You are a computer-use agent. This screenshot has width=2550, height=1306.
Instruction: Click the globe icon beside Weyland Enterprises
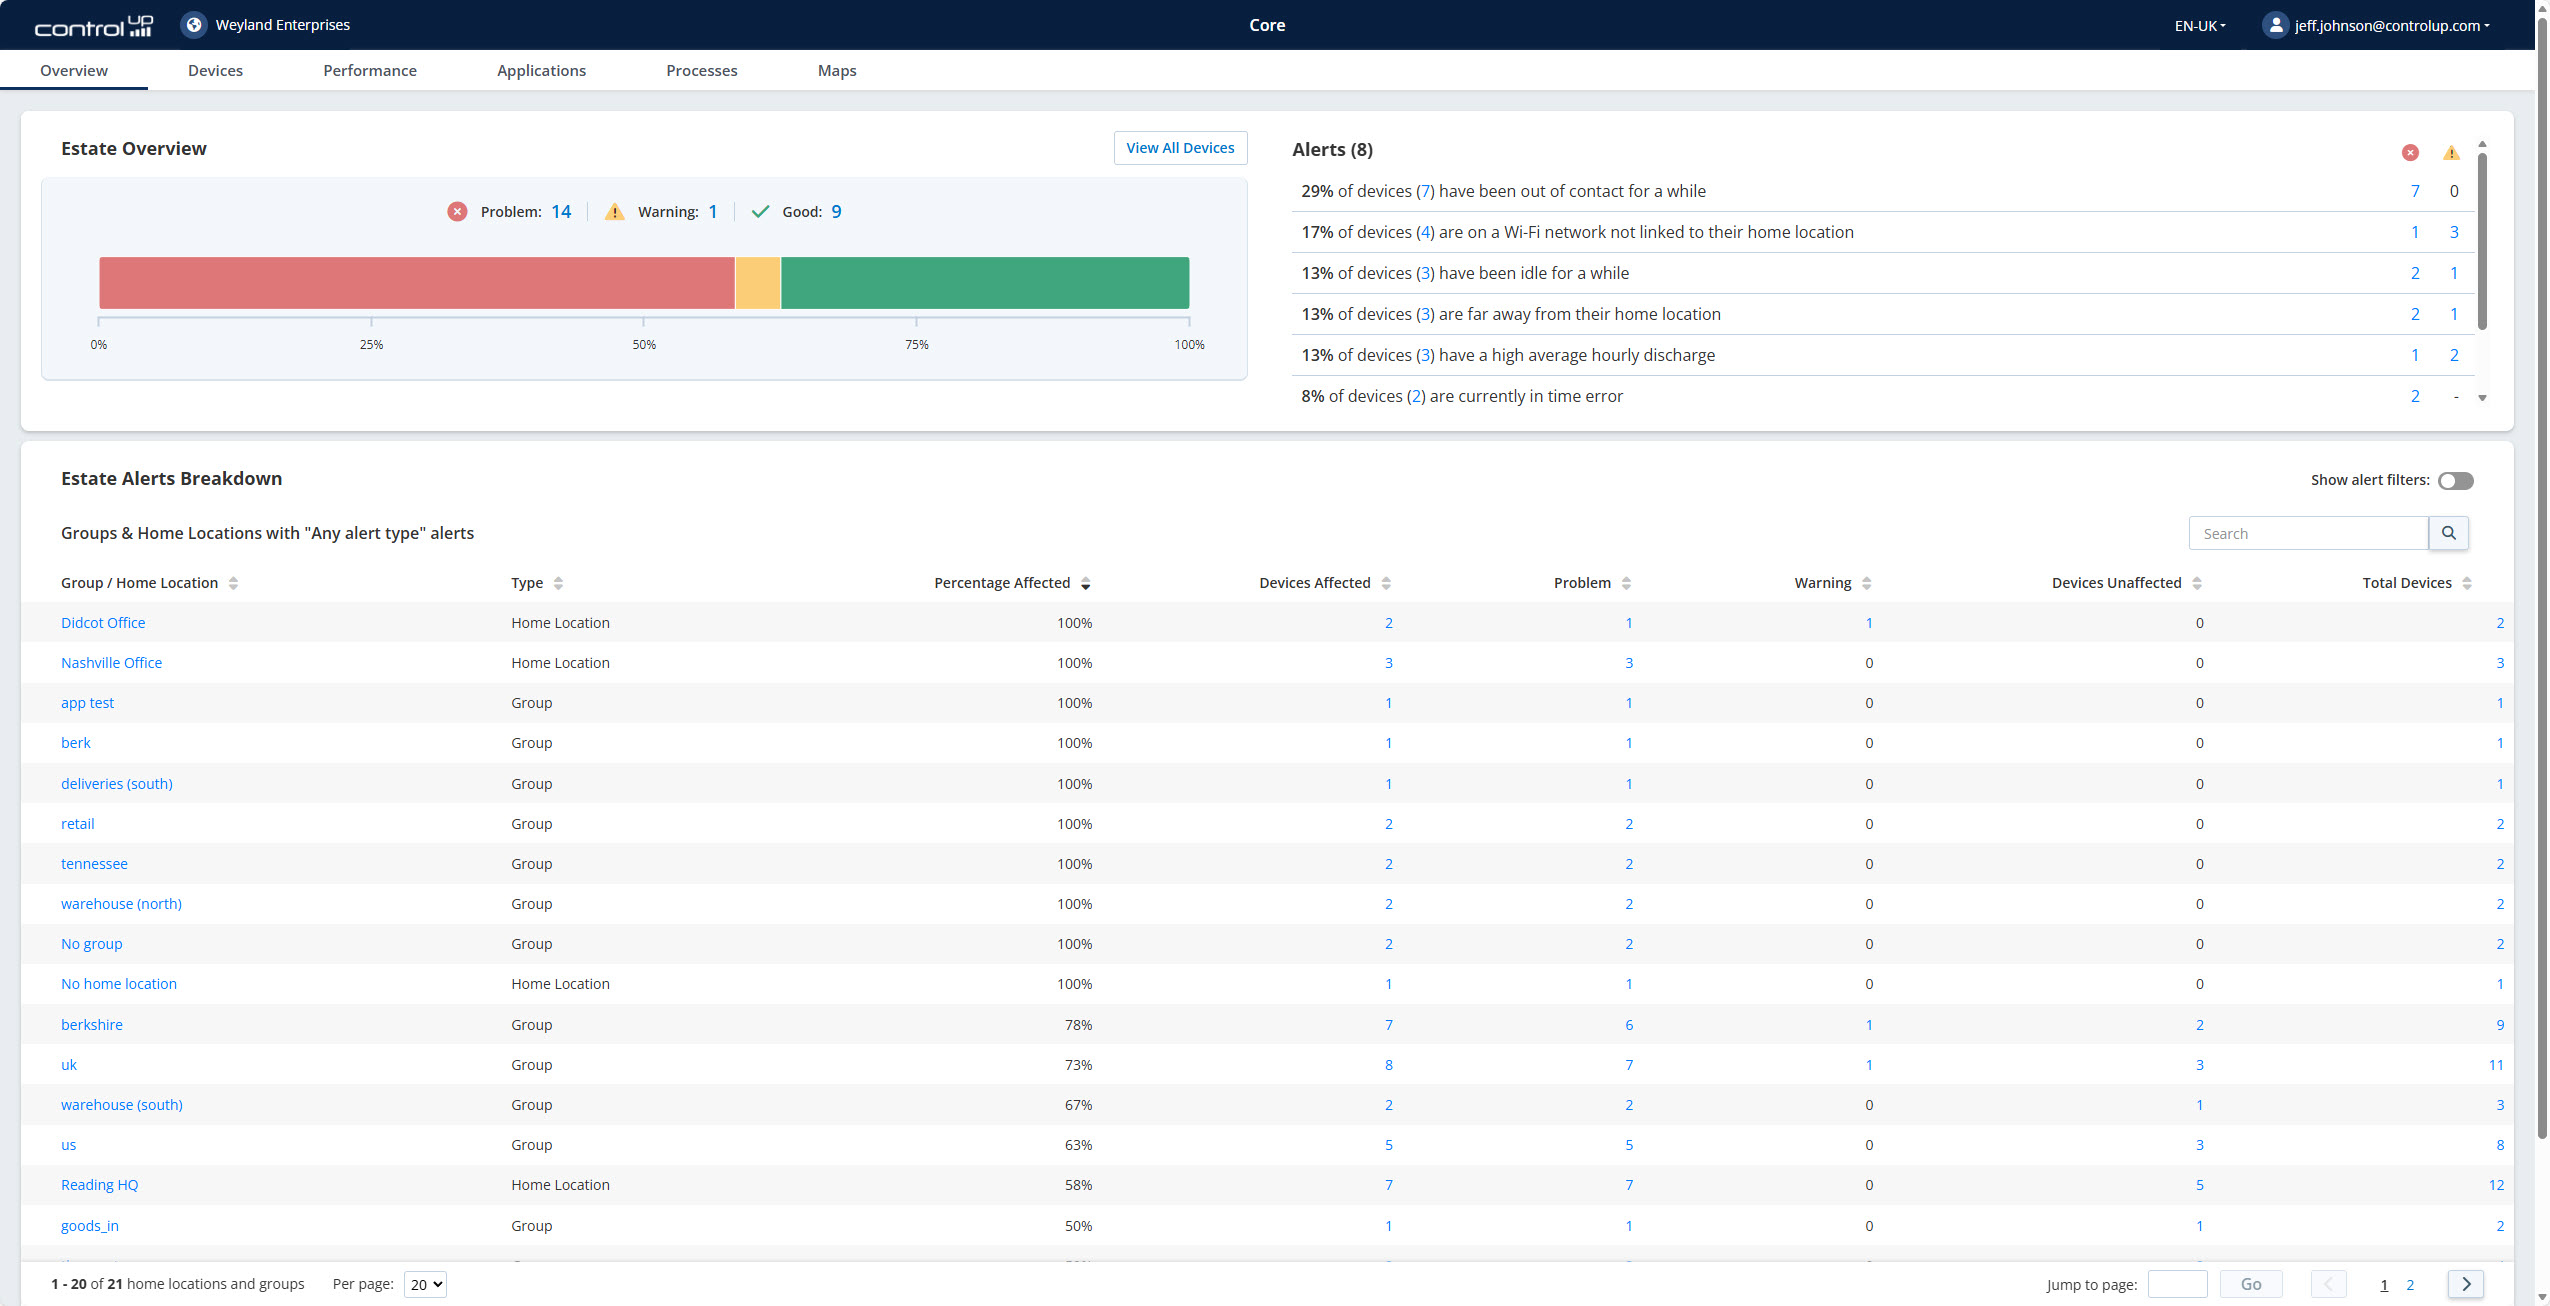[x=194, y=25]
